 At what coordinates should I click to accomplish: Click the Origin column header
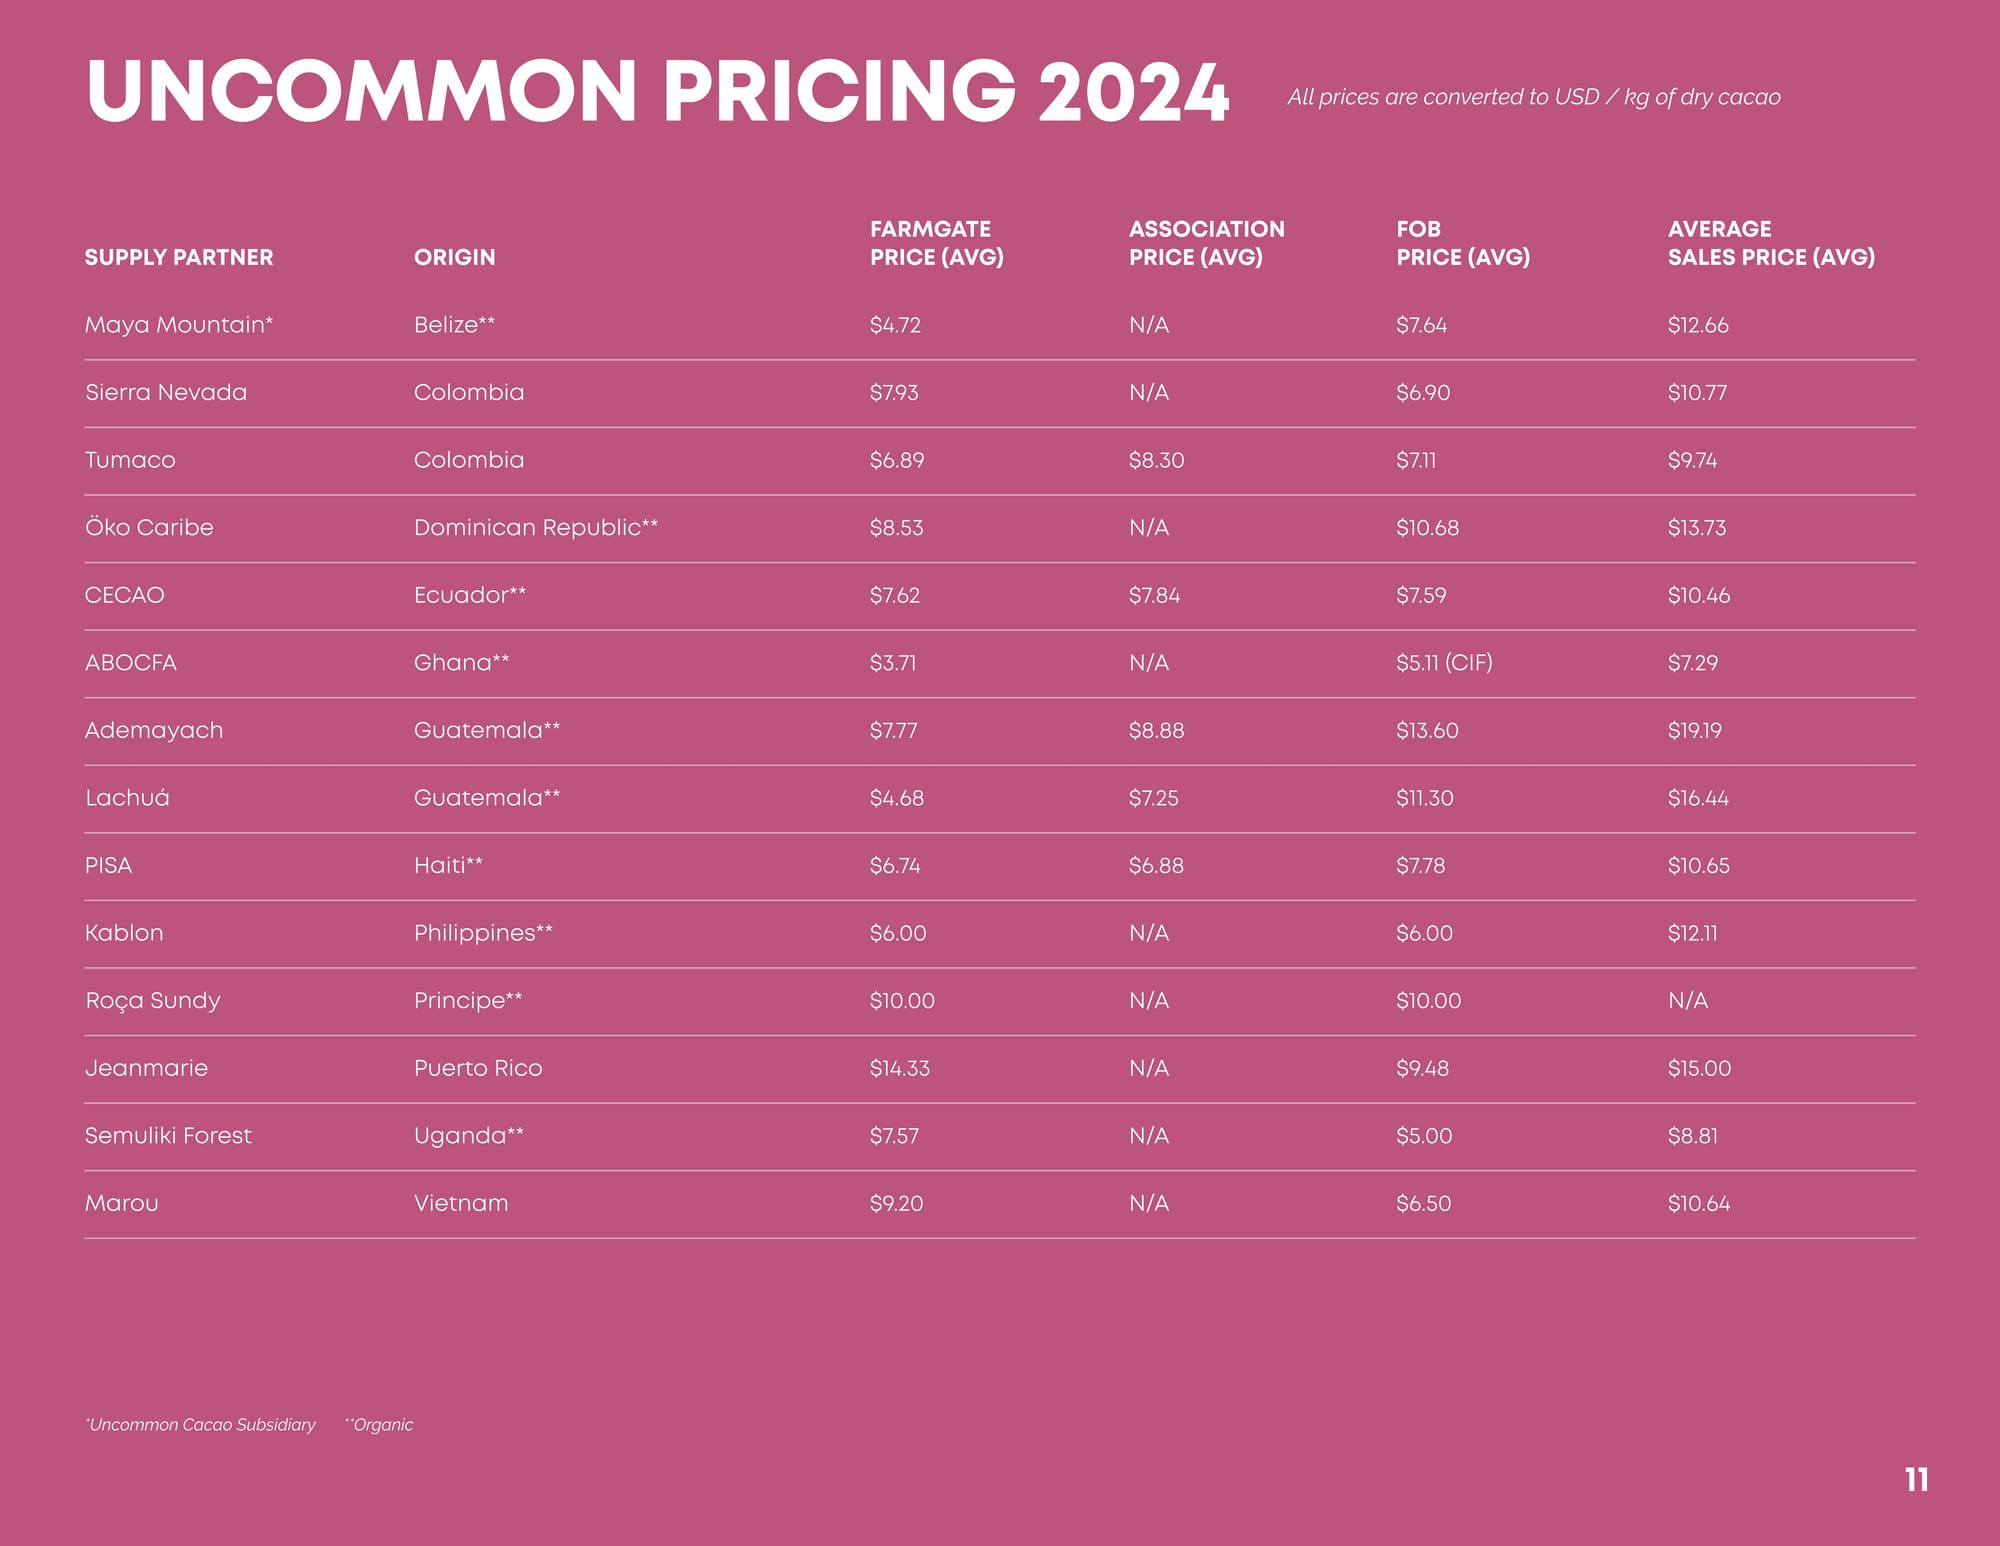455,257
